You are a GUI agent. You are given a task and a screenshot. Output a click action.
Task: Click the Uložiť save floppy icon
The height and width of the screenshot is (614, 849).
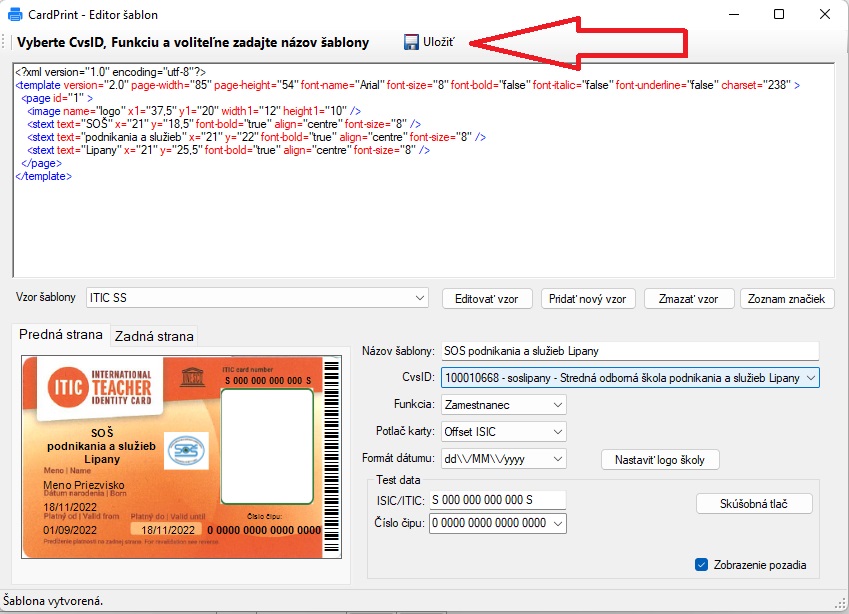tap(410, 42)
